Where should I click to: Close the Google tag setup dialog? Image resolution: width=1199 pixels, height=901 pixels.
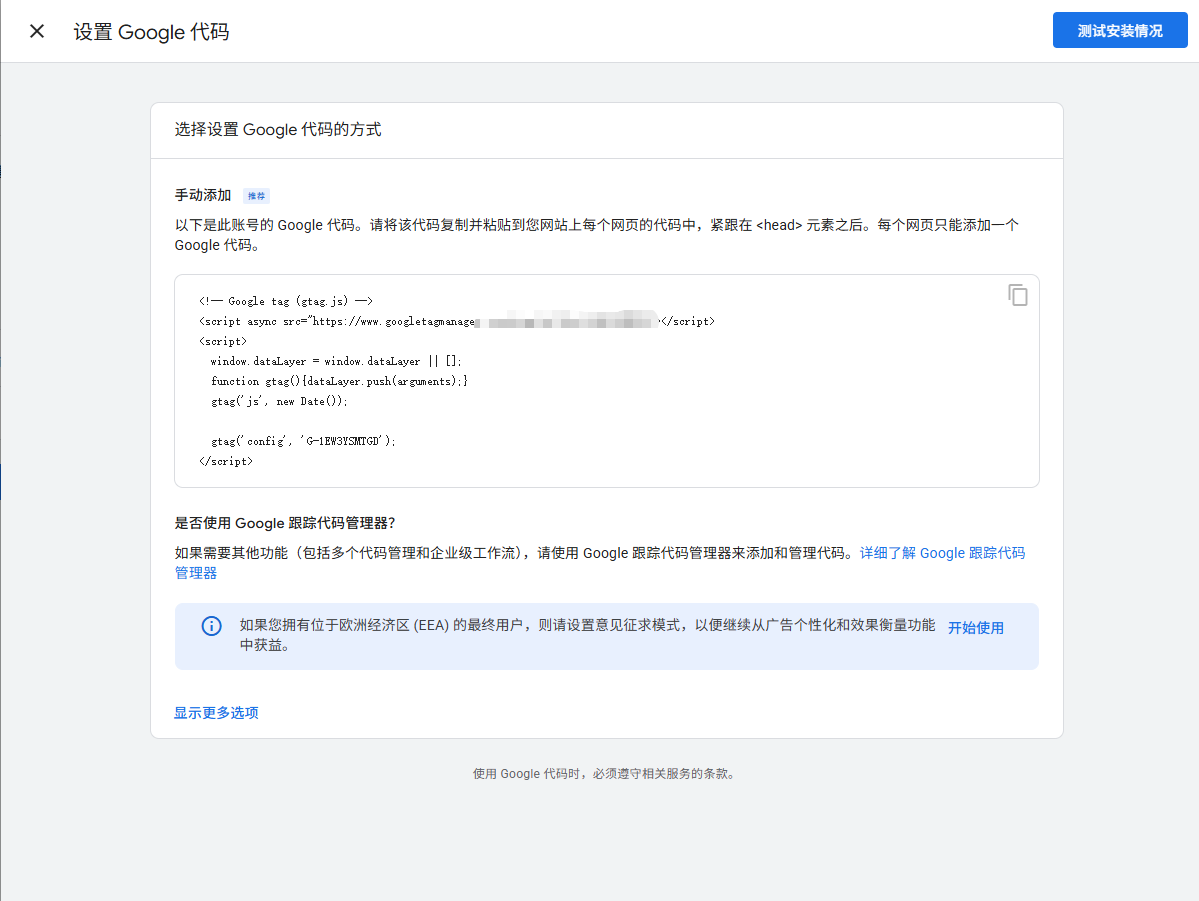(37, 31)
